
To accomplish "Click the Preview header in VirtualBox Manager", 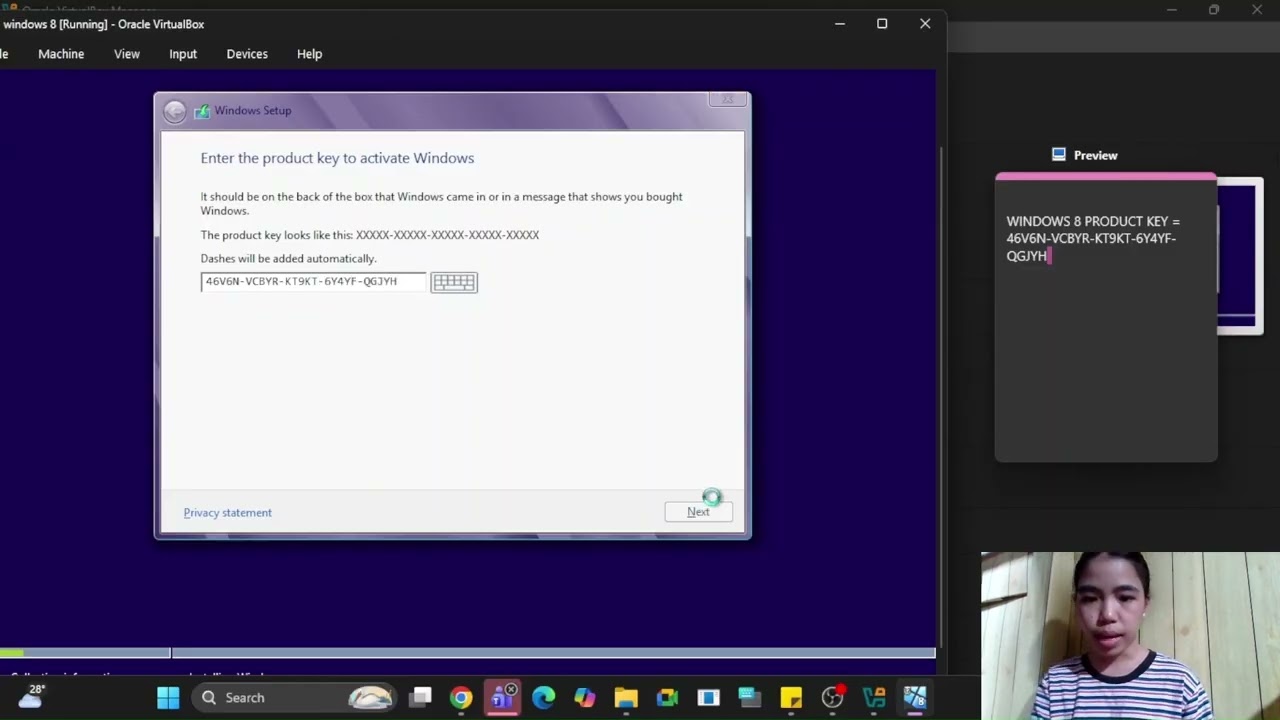I will (x=1095, y=155).
